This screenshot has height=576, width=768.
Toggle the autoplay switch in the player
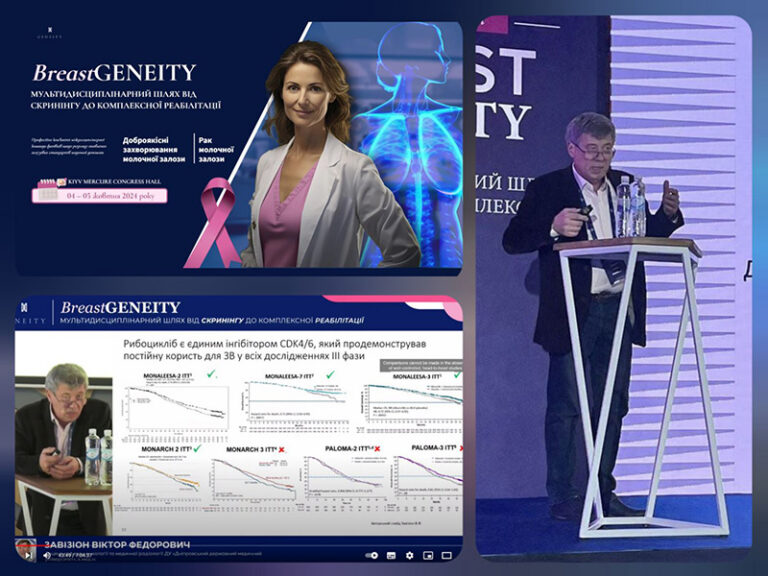[x=373, y=554]
